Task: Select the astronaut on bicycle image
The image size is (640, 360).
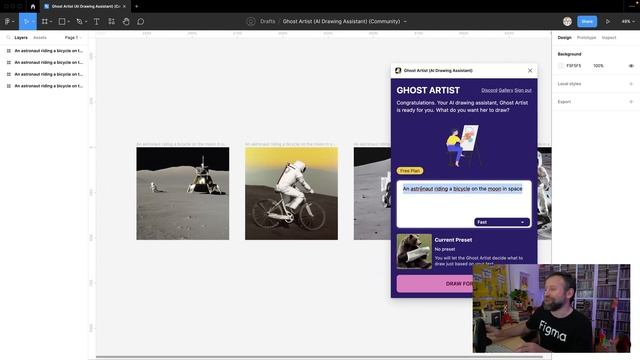Action: [291, 193]
